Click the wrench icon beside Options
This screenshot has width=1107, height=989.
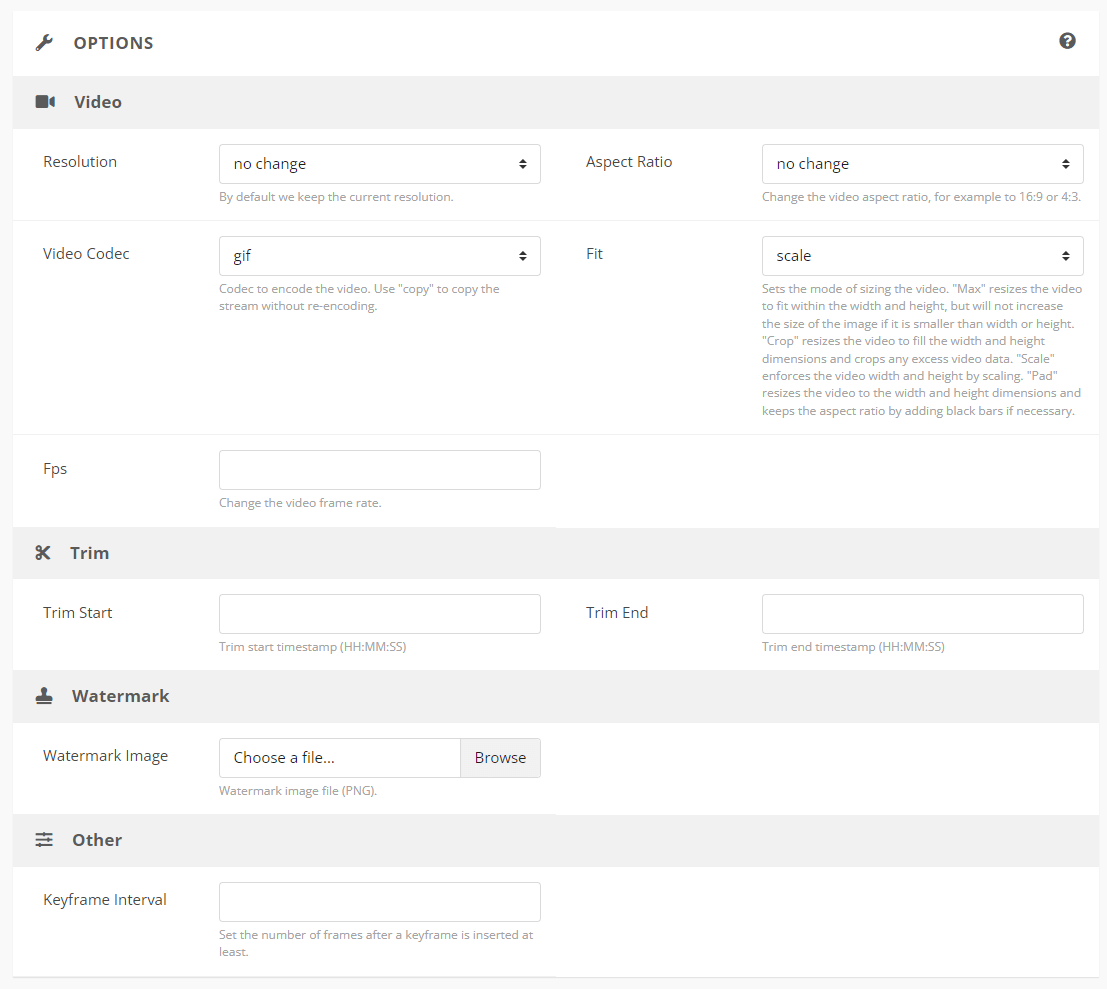pyautogui.click(x=44, y=43)
